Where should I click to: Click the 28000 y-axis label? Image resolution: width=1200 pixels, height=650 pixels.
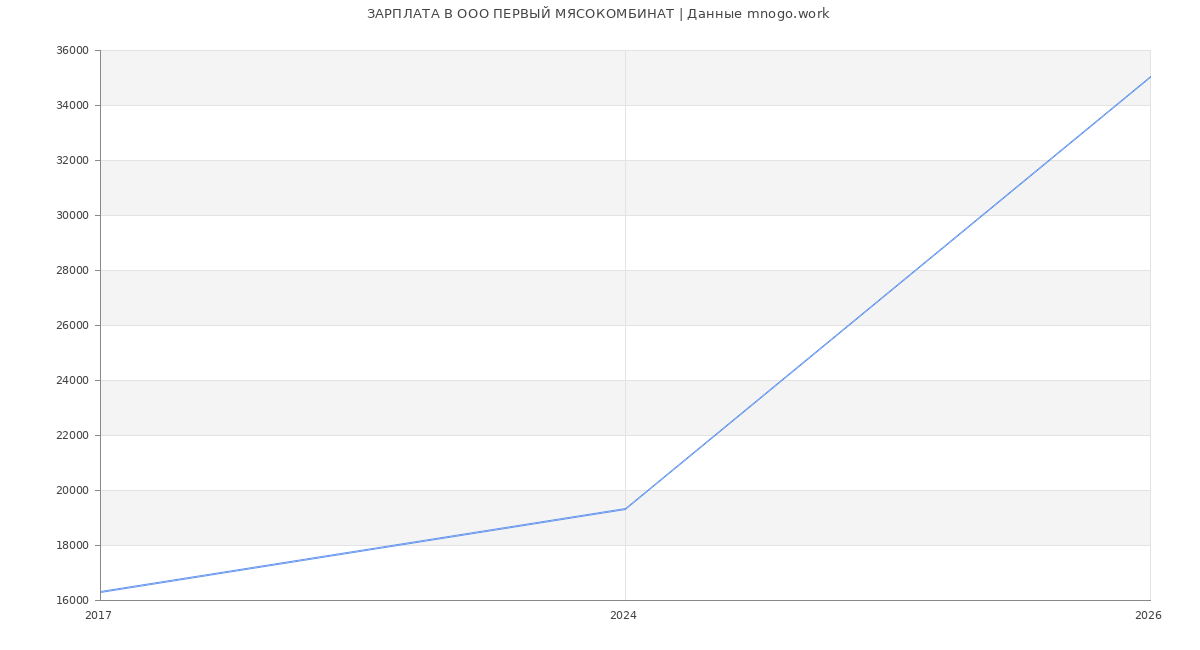72,271
